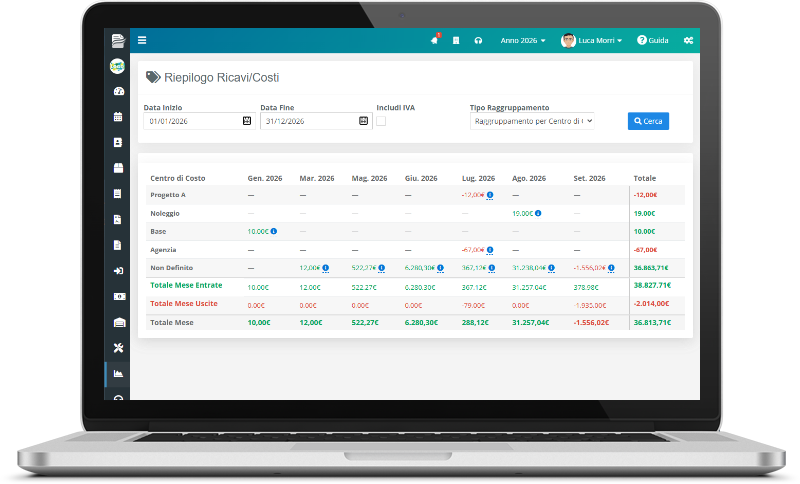Open the calendar icon in sidebar
800x484 pixels.
click(x=118, y=117)
